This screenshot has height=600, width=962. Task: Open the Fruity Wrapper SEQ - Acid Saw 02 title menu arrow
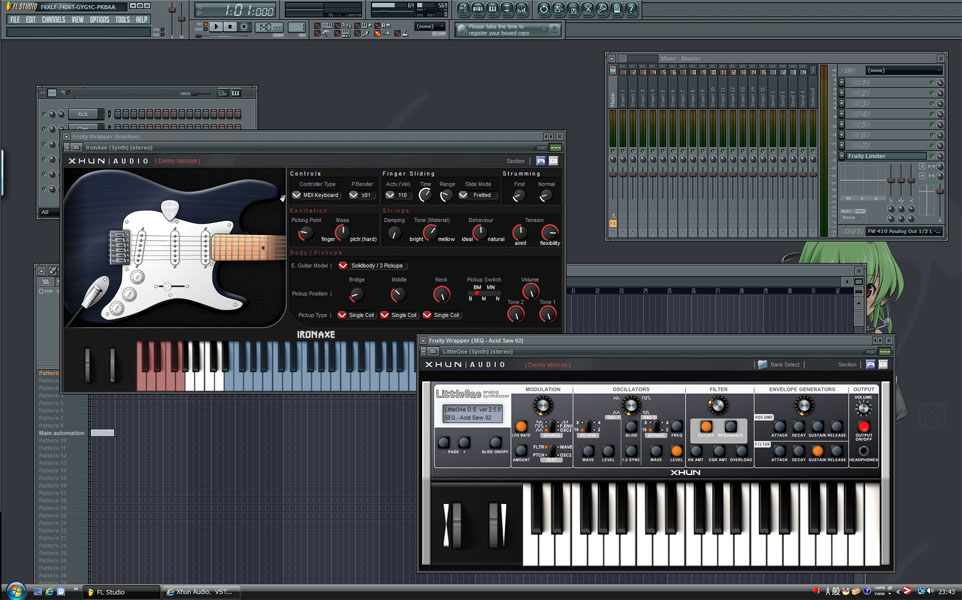[x=423, y=340]
